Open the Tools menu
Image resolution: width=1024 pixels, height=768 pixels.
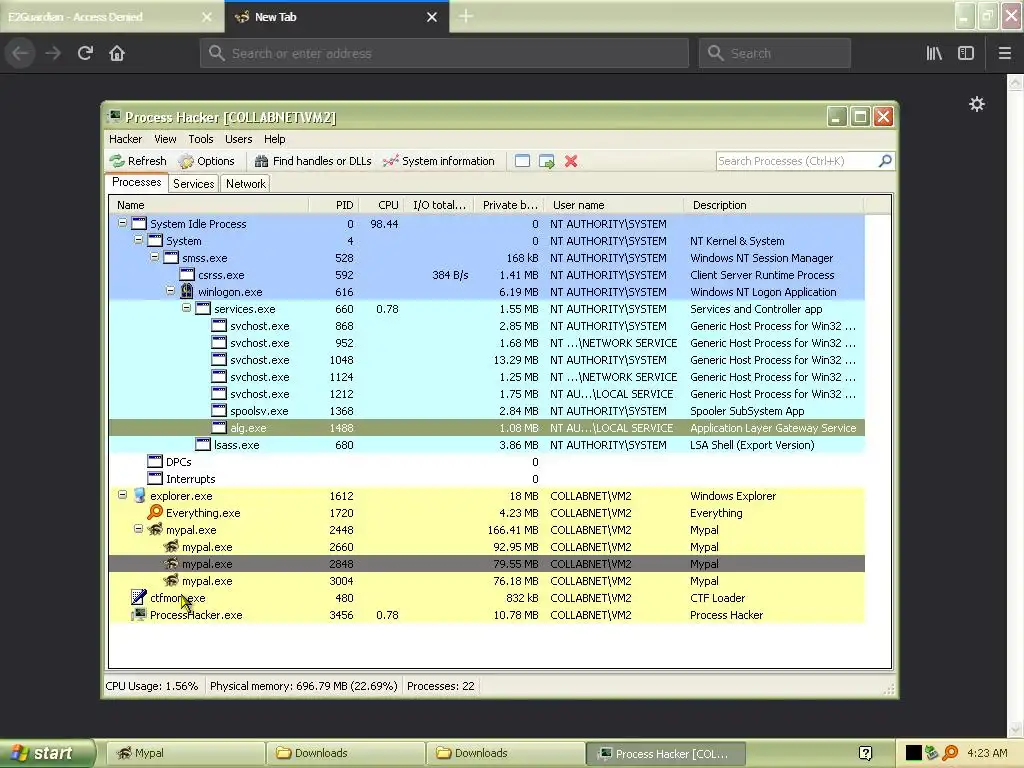[200, 139]
